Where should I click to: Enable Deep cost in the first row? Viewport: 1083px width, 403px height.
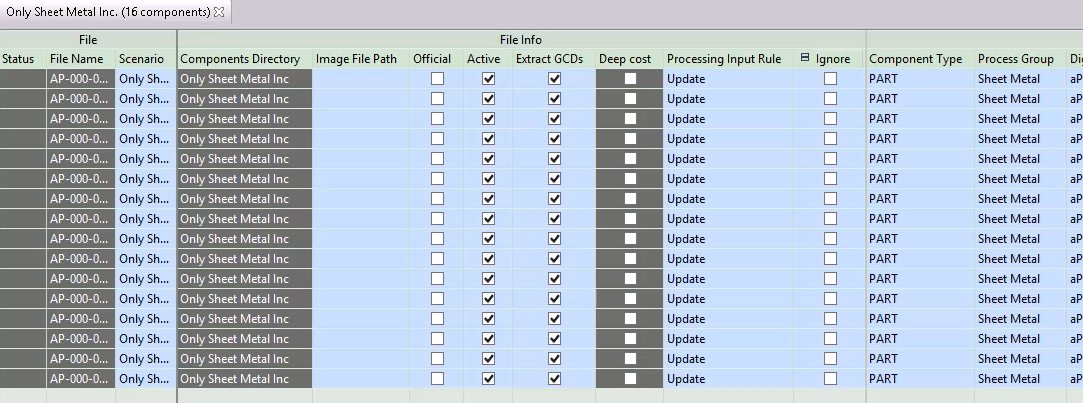click(630, 79)
